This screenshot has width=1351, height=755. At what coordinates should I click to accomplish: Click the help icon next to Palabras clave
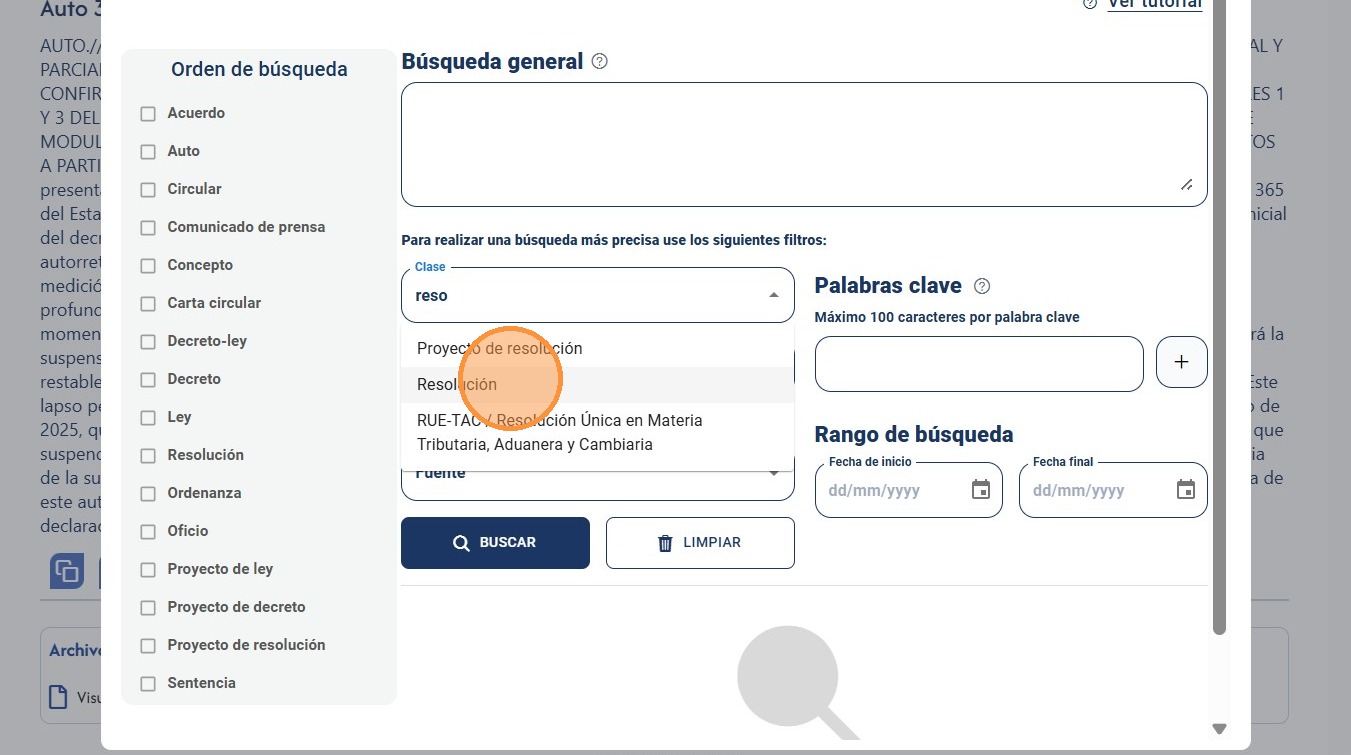pyautogui.click(x=982, y=286)
